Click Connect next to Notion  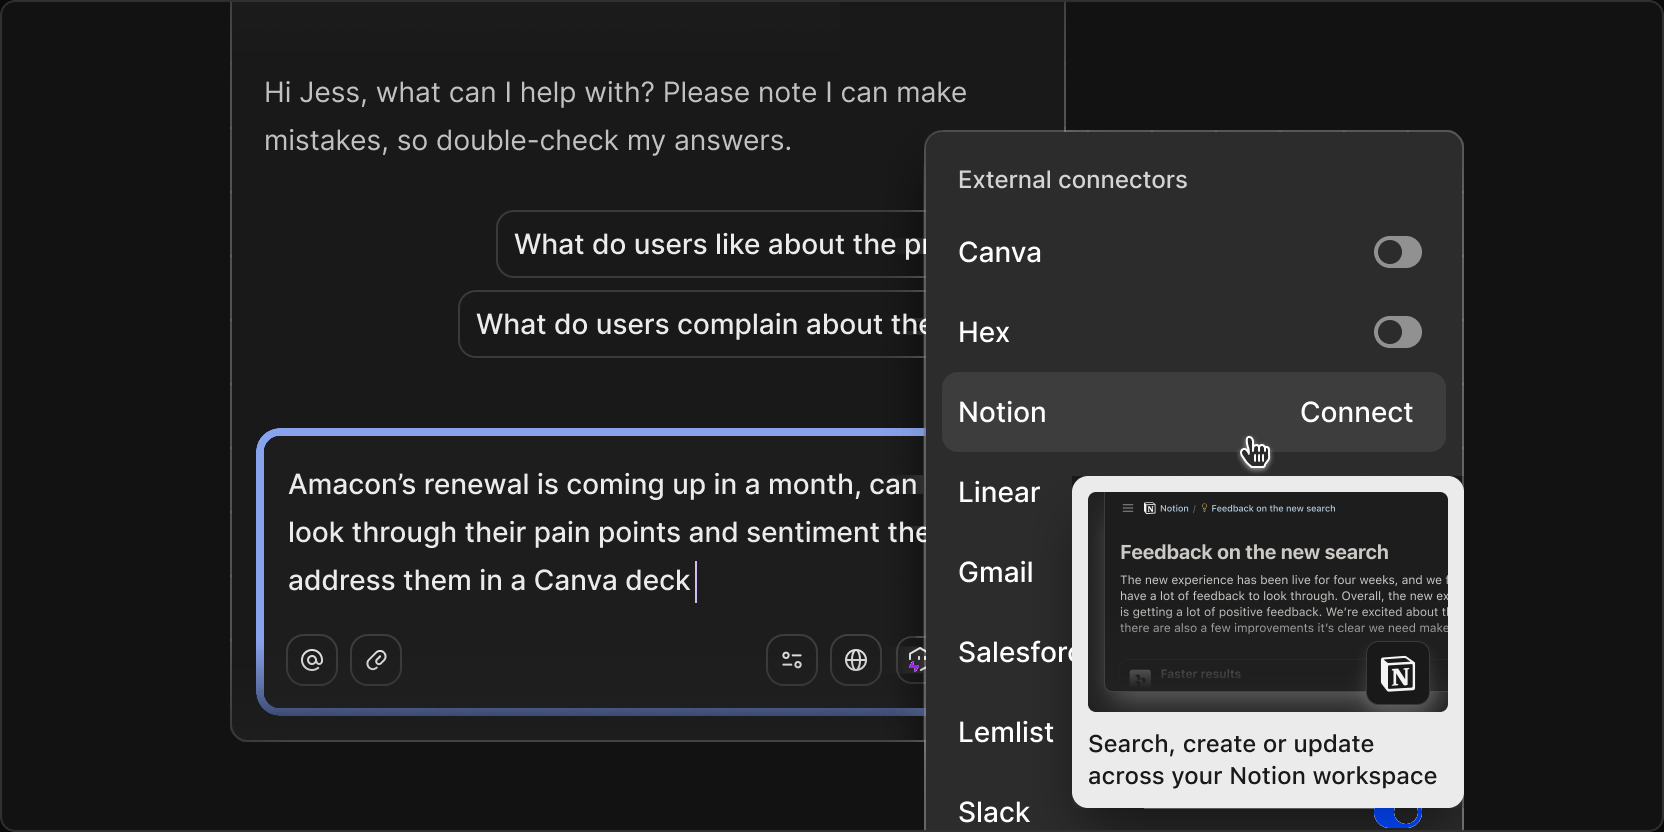pos(1356,412)
